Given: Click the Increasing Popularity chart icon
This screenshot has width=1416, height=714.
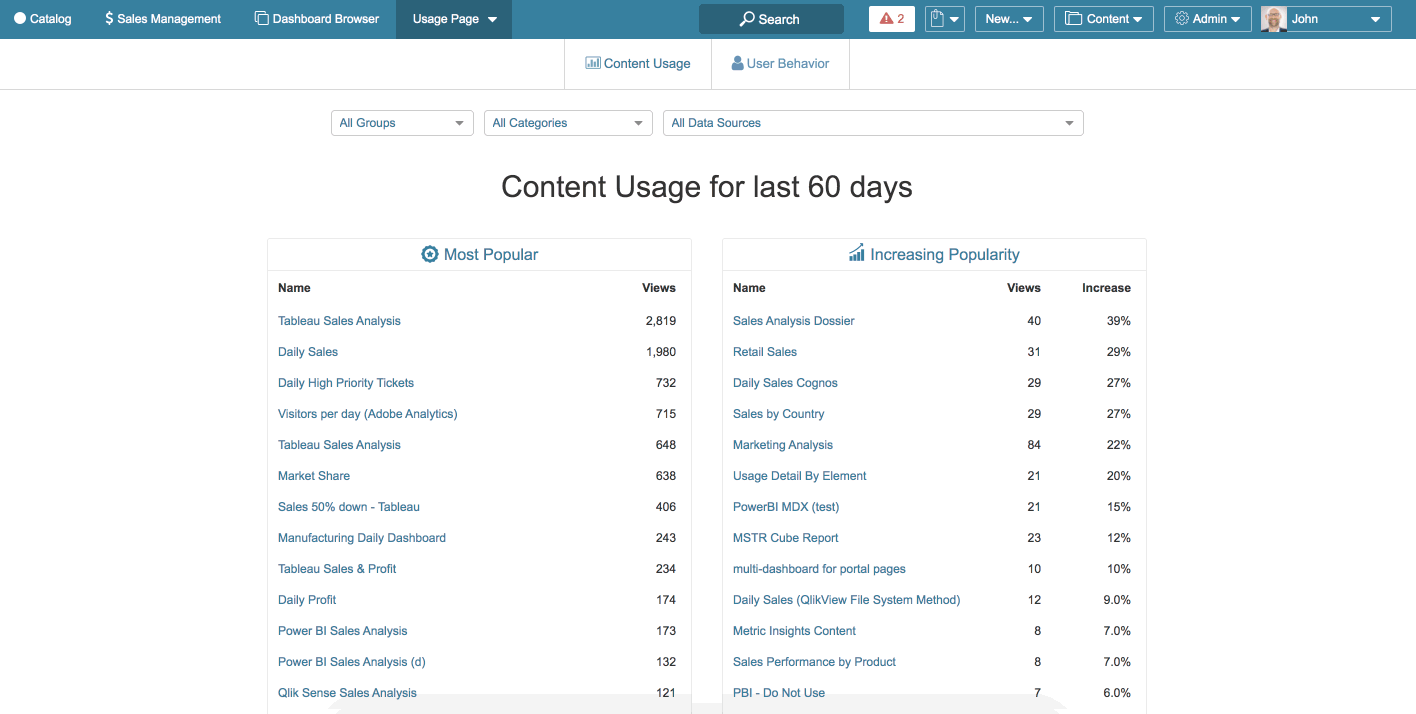Looking at the screenshot, I should coord(857,253).
